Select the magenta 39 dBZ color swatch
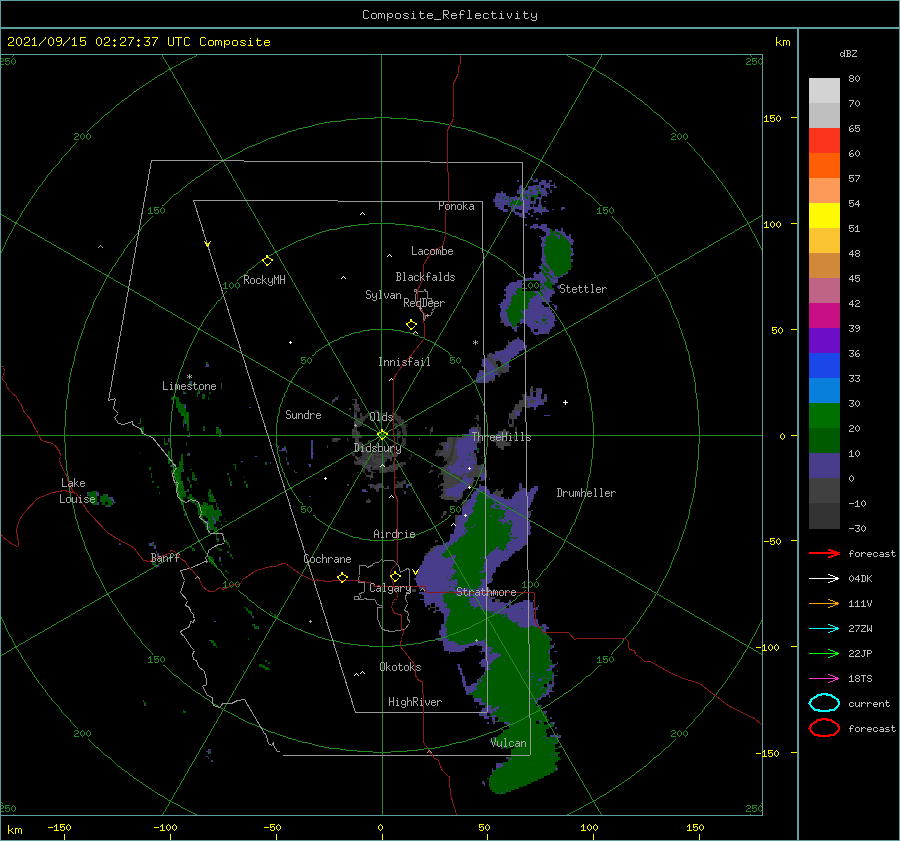Image resolution: width=900 pixels, height=841 pixels. (824, 316)
